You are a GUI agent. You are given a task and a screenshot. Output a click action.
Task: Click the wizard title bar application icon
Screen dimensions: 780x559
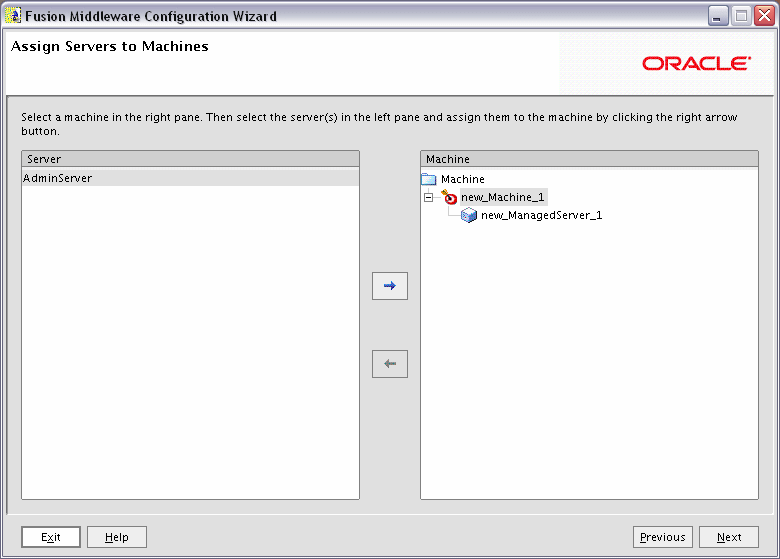(13, 16)
